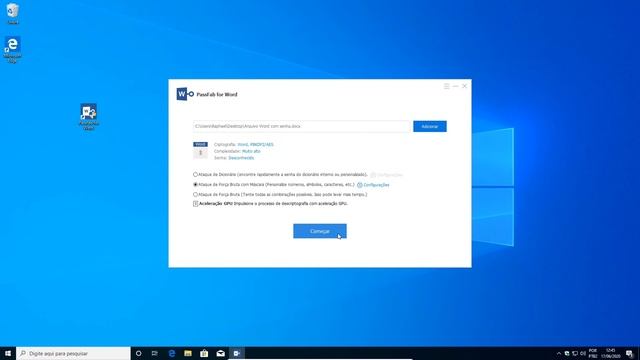The height and width of the screenshot is (360, 640).
Task: Open Microsoft Edge desktop shortcut
Action: click(13, 49)
